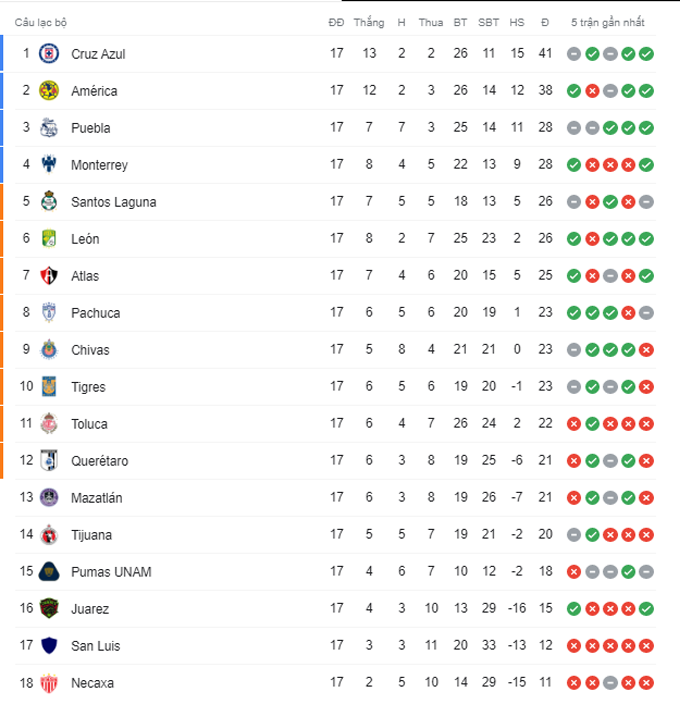Select the Santos Laguna badge
680x701 pixels.
49,202
